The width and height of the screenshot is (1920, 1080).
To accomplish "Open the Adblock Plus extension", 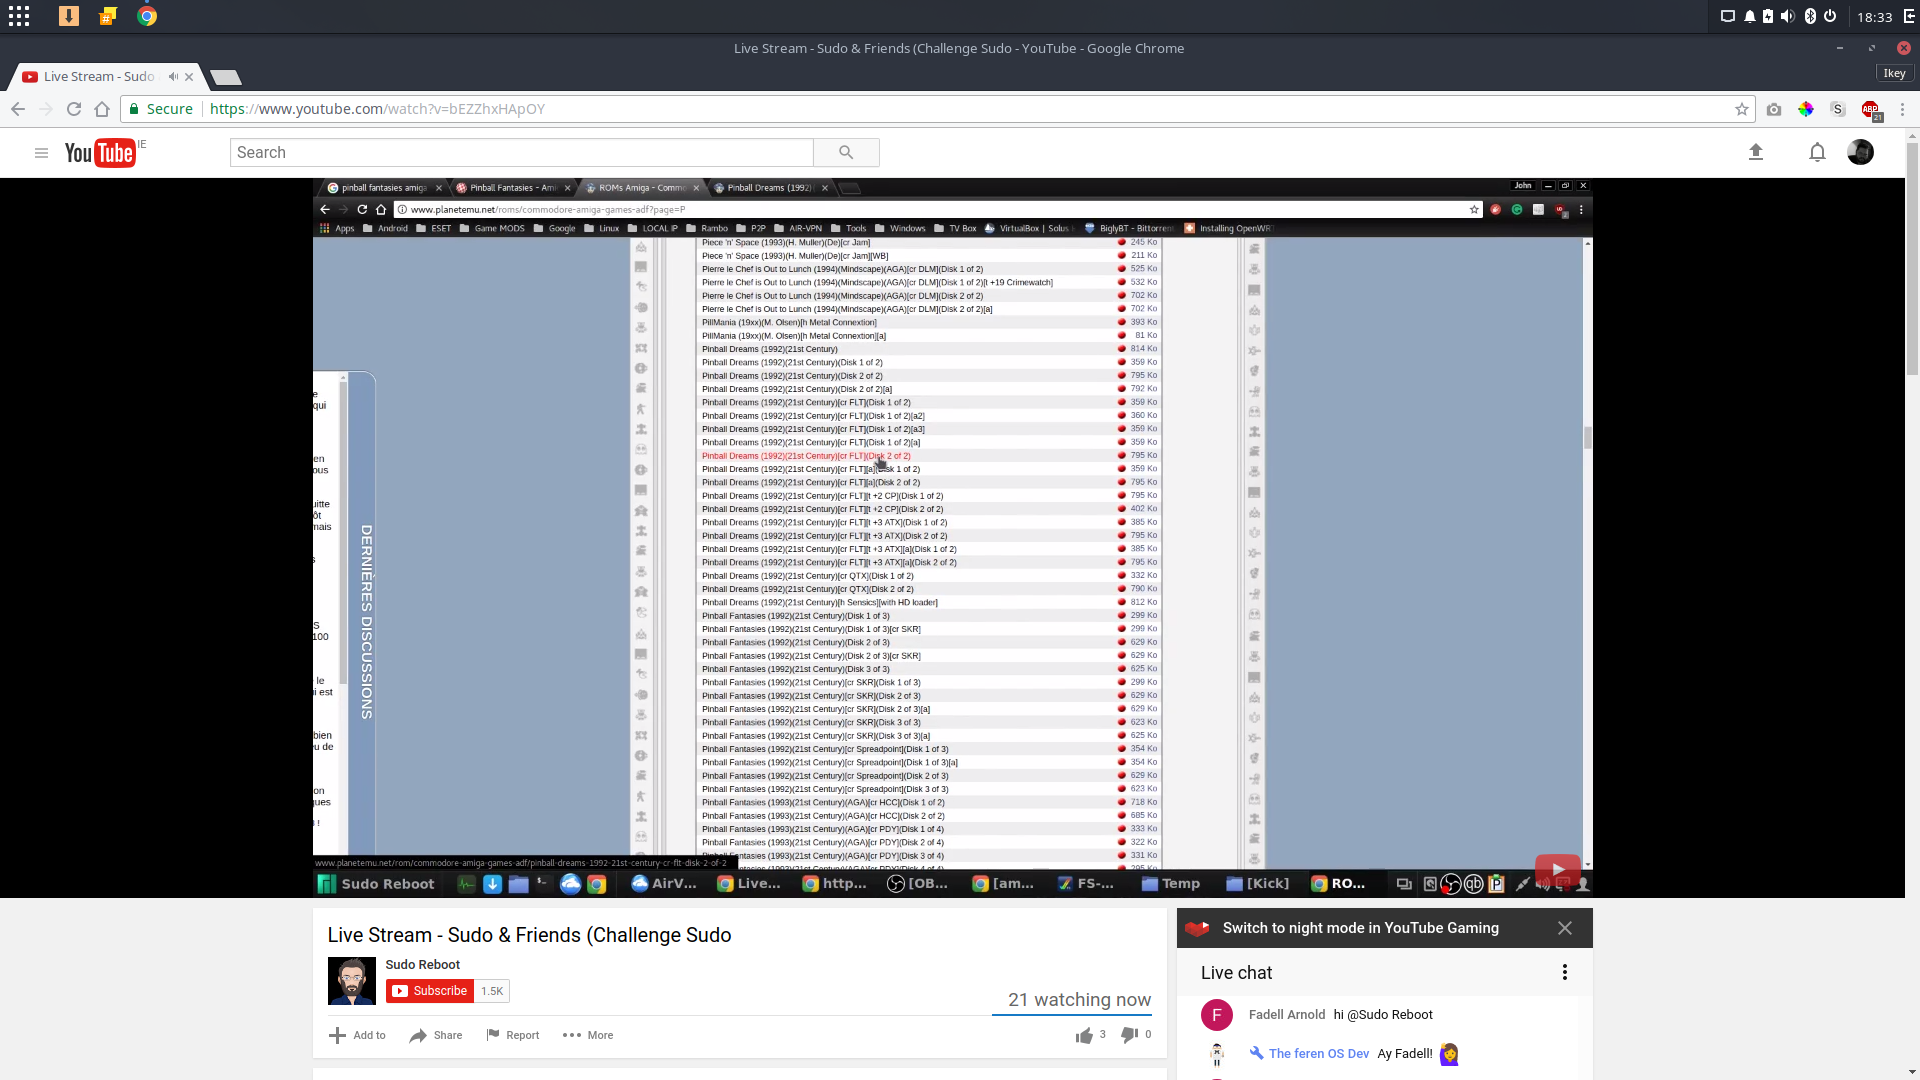I will tap(1870, 110).
